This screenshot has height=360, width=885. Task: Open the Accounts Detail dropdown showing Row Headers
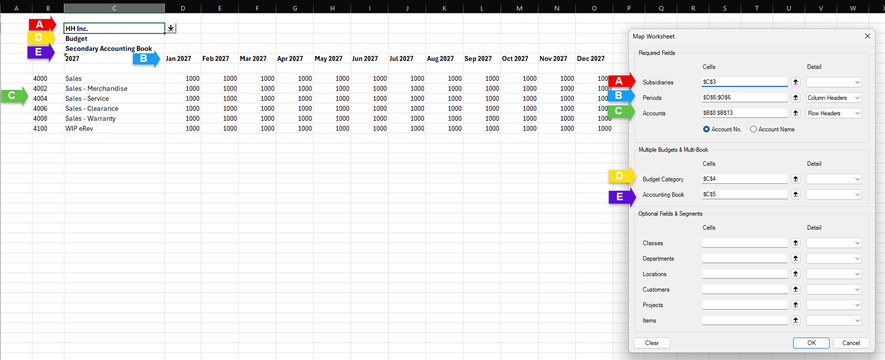(x=834, y=113)
